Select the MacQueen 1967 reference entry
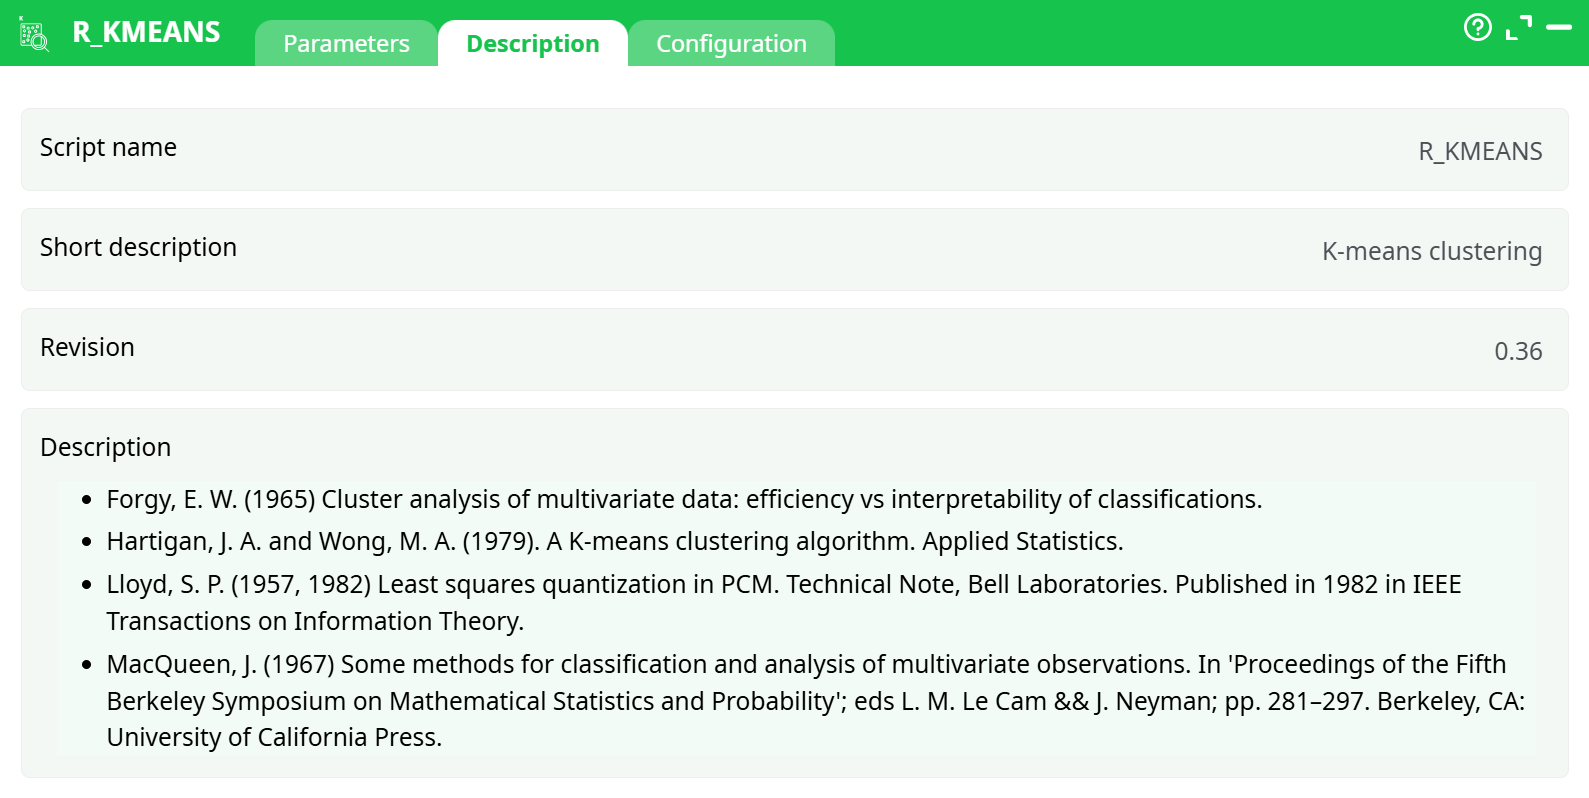 tap(805, 665)
